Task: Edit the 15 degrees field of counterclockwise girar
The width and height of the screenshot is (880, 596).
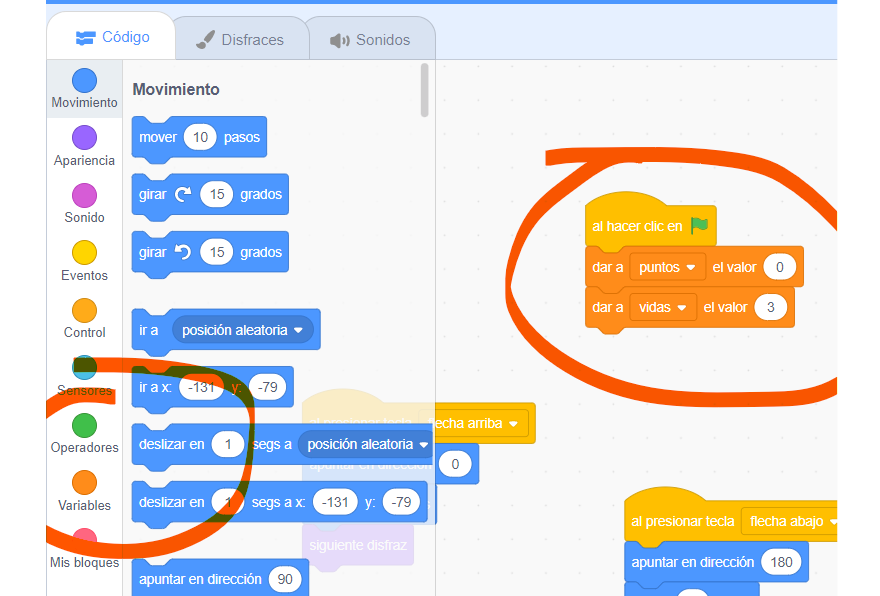Action: tap(217, 252)
